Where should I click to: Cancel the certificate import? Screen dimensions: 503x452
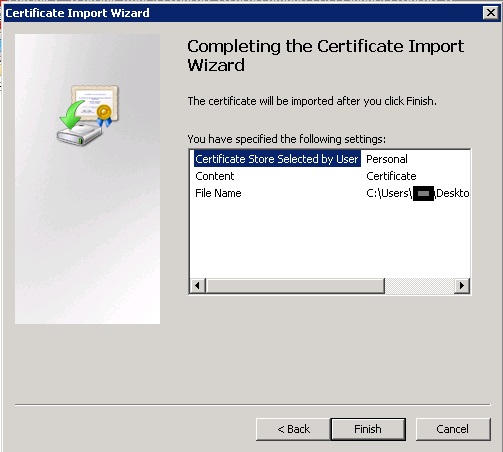[453, 429]
